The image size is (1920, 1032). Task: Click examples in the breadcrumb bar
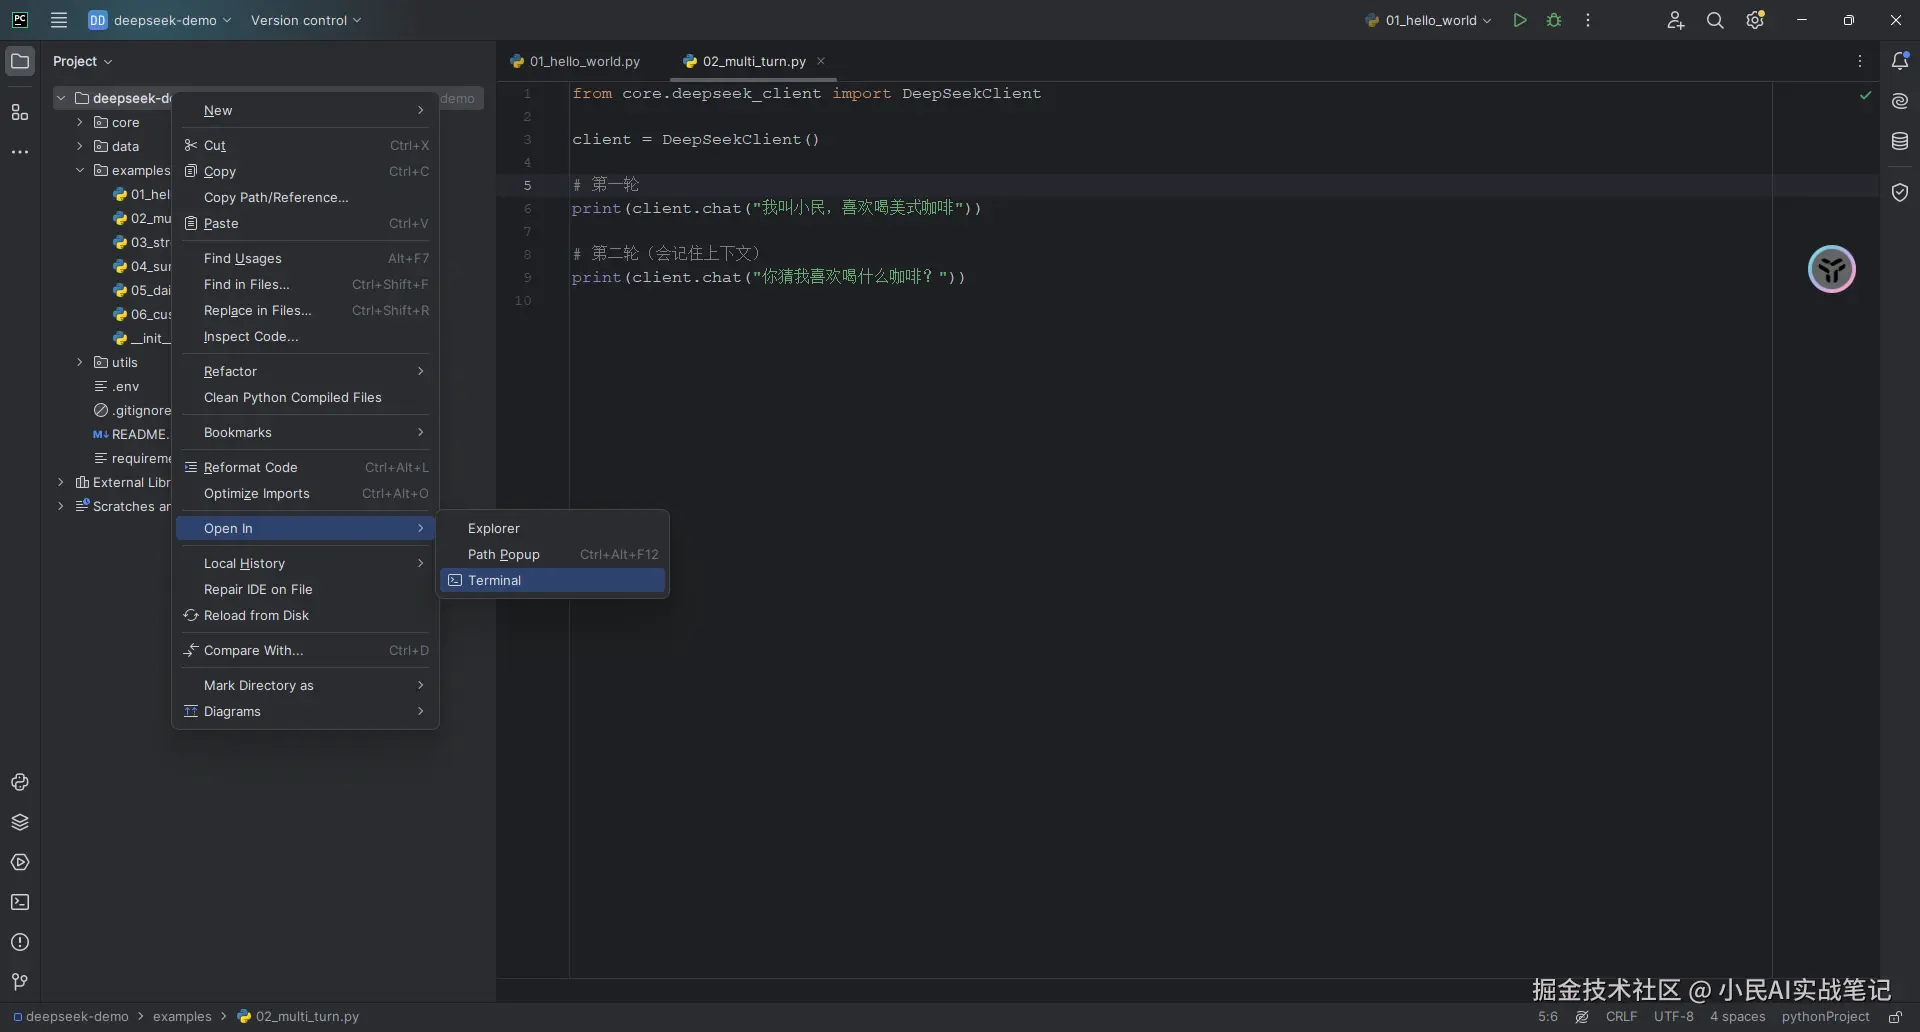click(182, 1017)
